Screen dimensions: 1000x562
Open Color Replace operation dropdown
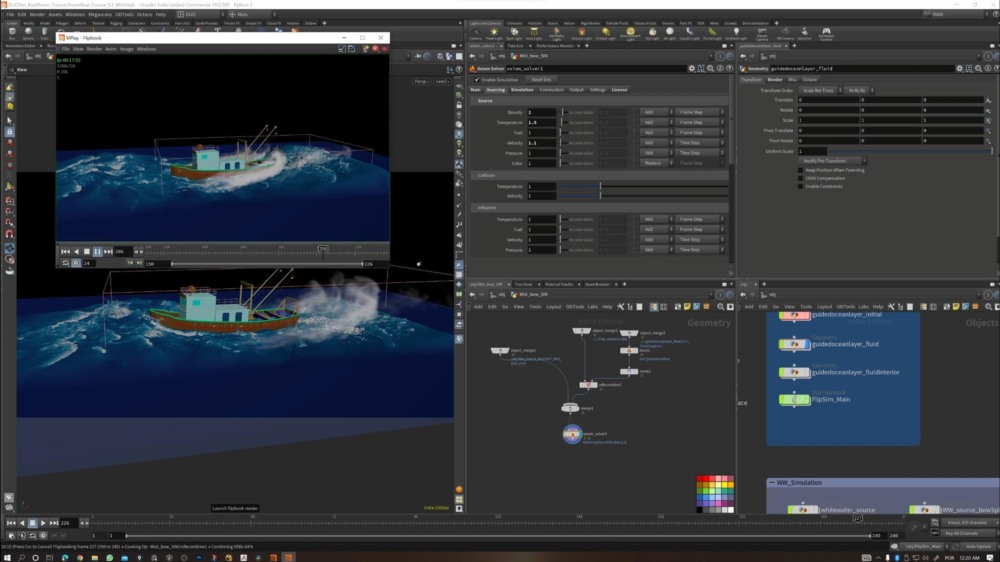point(656,163)
